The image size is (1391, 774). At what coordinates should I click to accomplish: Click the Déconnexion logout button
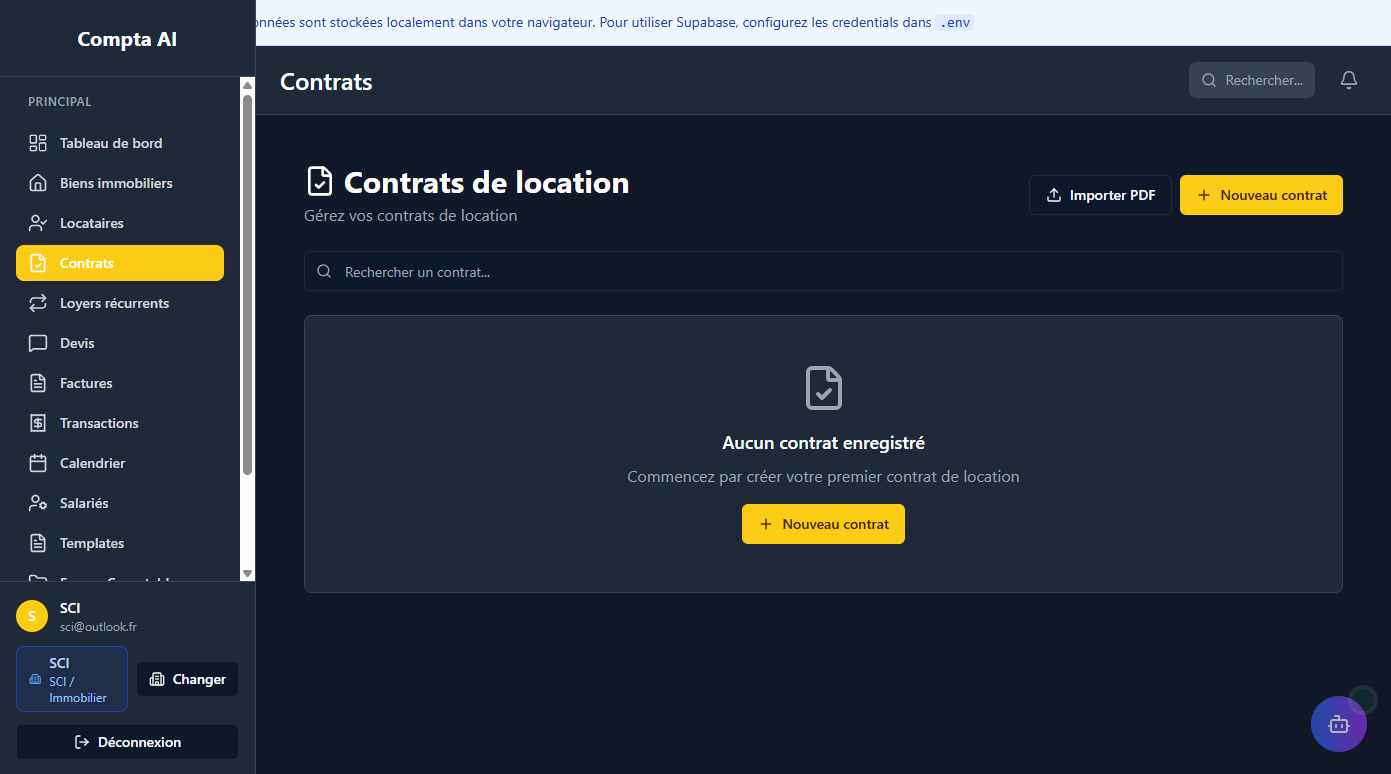tap(127, 742)
